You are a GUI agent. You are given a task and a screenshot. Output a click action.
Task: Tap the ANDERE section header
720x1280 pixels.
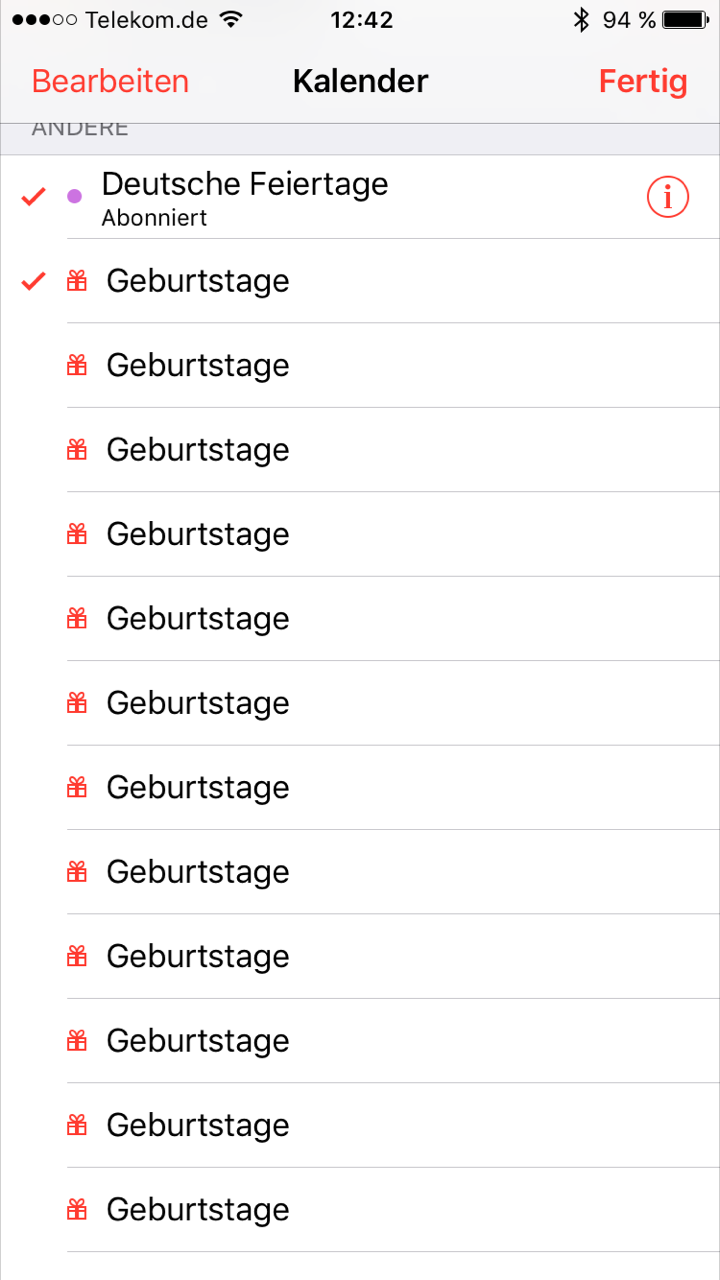click(x=80, y=129)
